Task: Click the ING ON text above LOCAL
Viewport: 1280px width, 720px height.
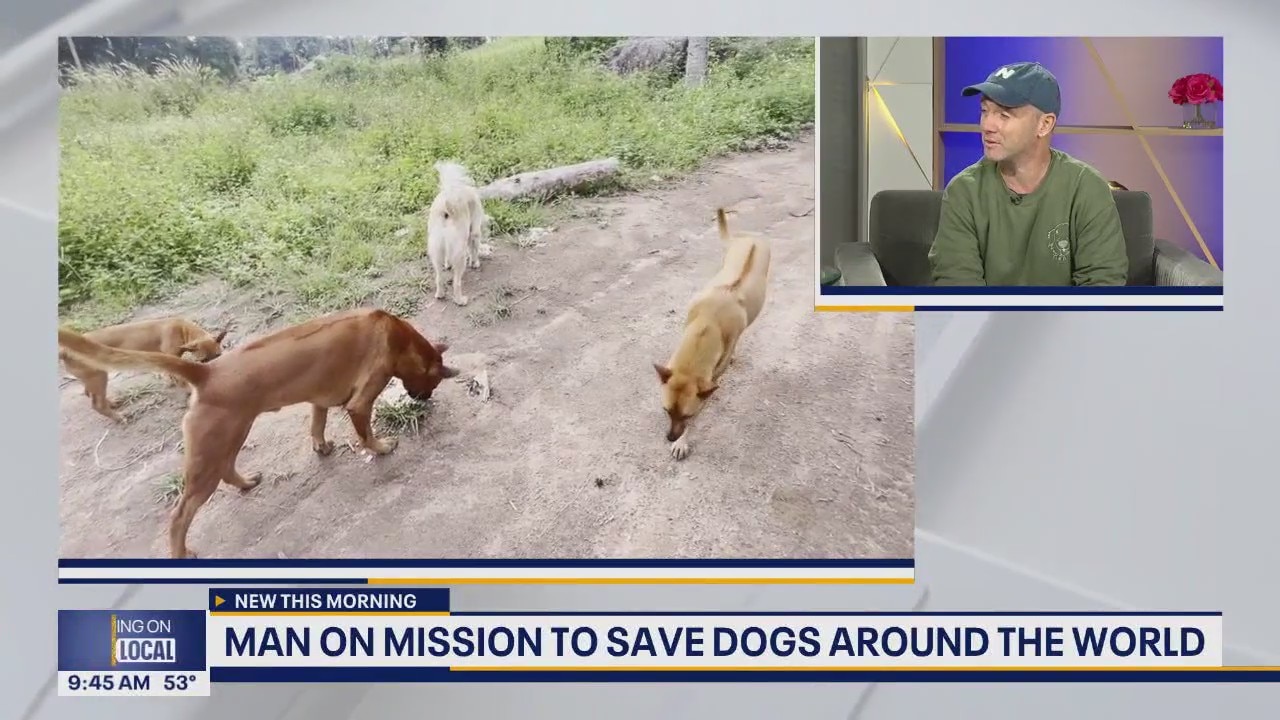Action: [x=145, y=627]
